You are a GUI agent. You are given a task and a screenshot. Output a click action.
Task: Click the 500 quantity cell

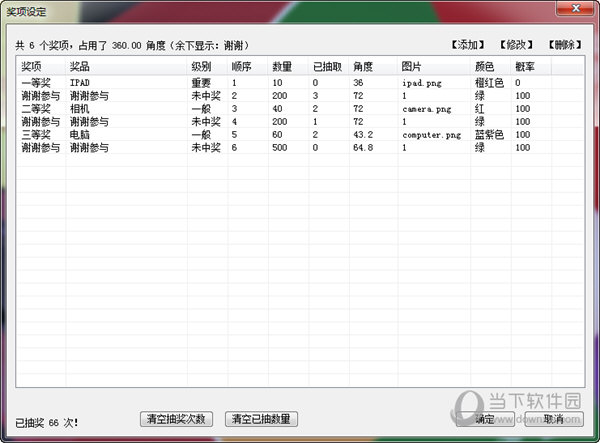pyautogui.click(x=279, y=148)
